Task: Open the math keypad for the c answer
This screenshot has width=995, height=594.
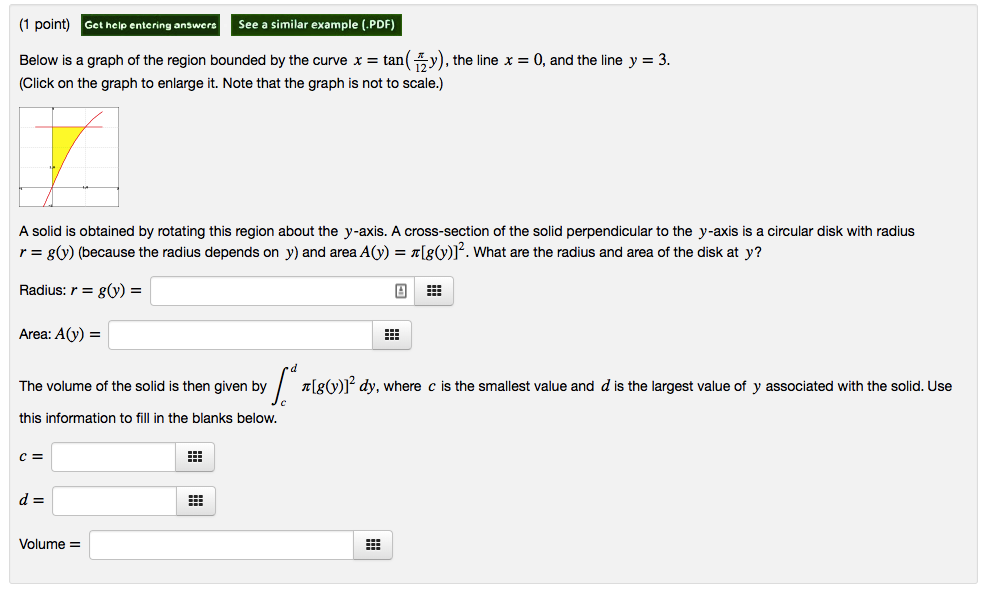Action: (195, 457)
